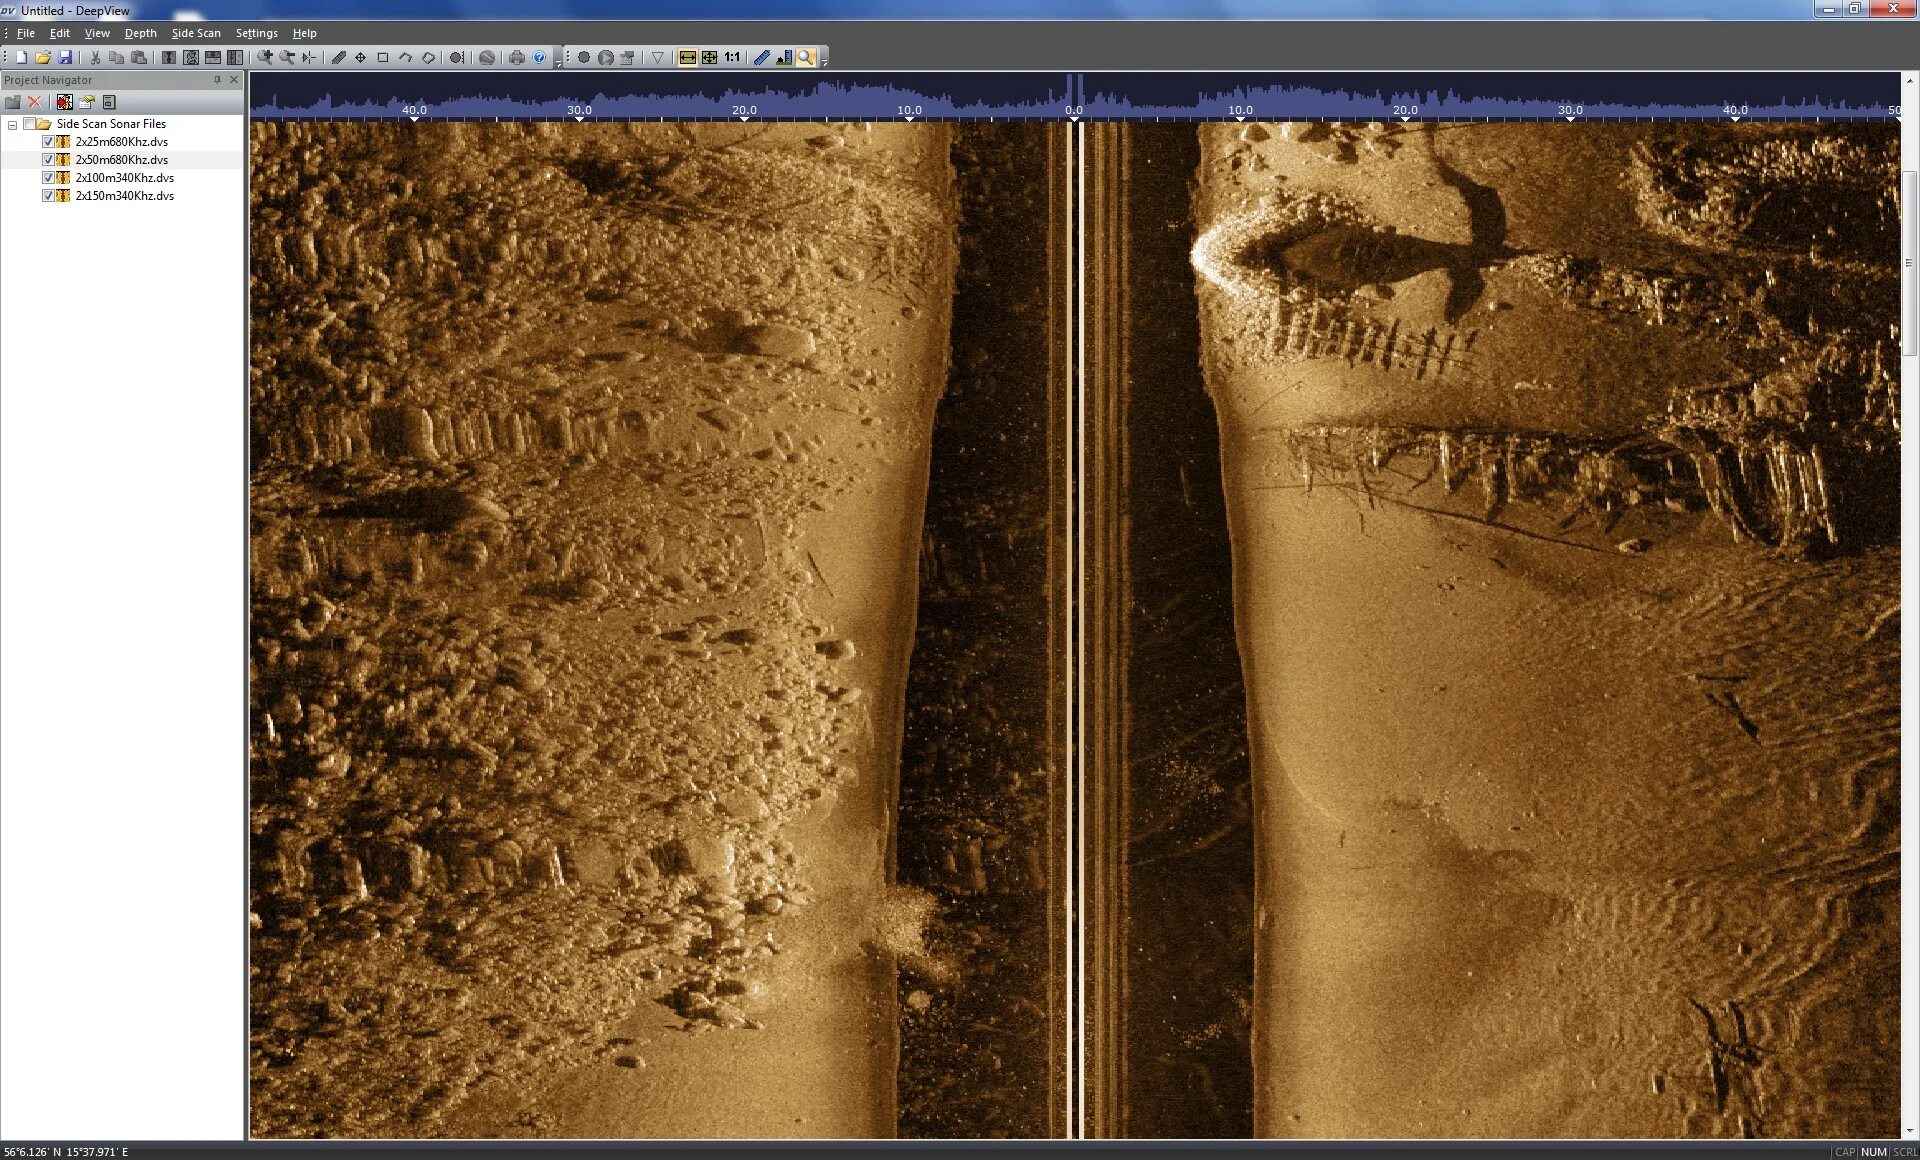Screen dimensions: 1920x1160
Task: Uncheck the 2x25m680Khz.dvs file checkbox
Action: pyautogui.click(x=49, y=141)
